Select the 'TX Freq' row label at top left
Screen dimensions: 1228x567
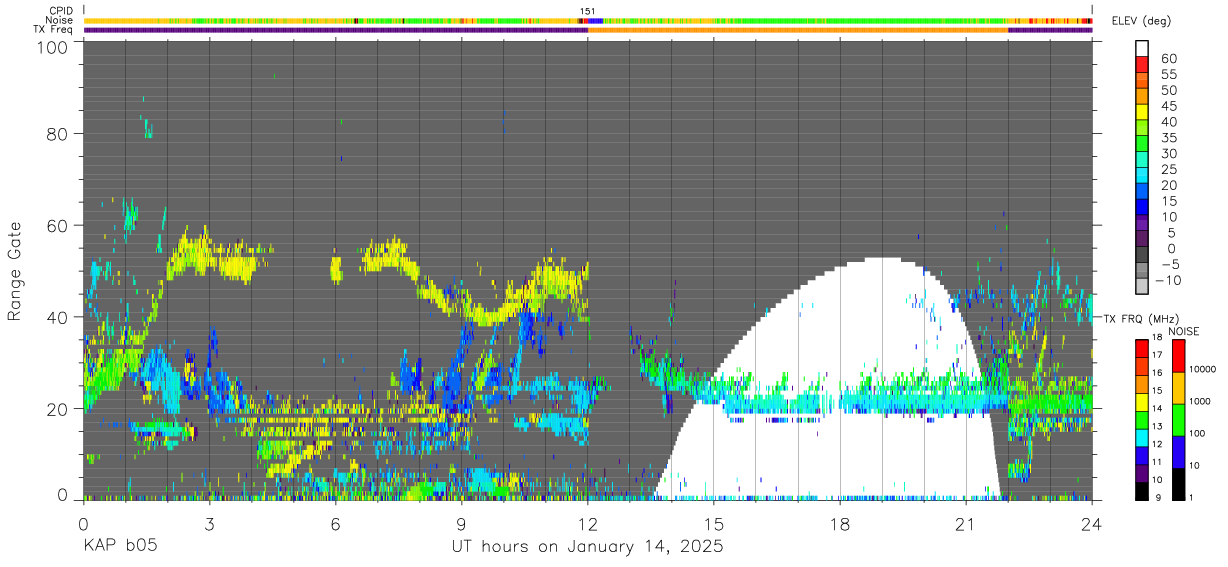[x=53, y=29]
